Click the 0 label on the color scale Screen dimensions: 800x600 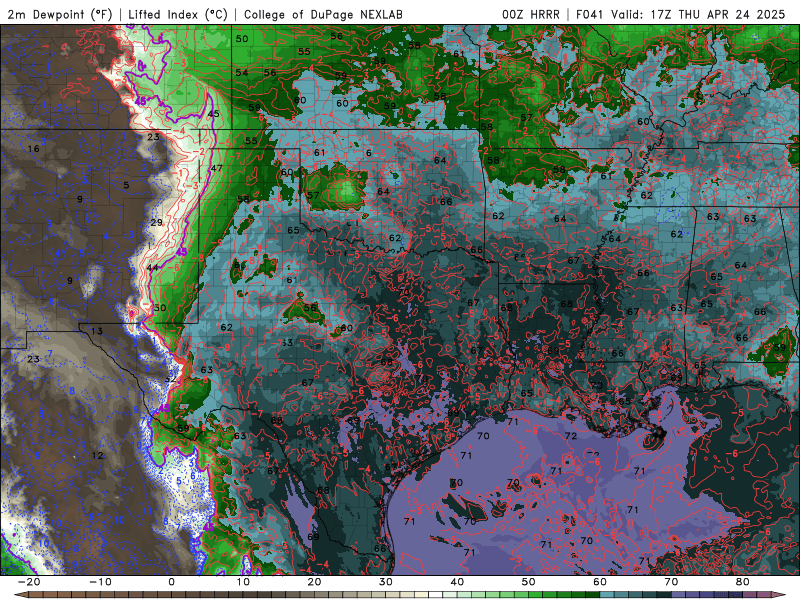pyautogui.click(x=171, y=582)
